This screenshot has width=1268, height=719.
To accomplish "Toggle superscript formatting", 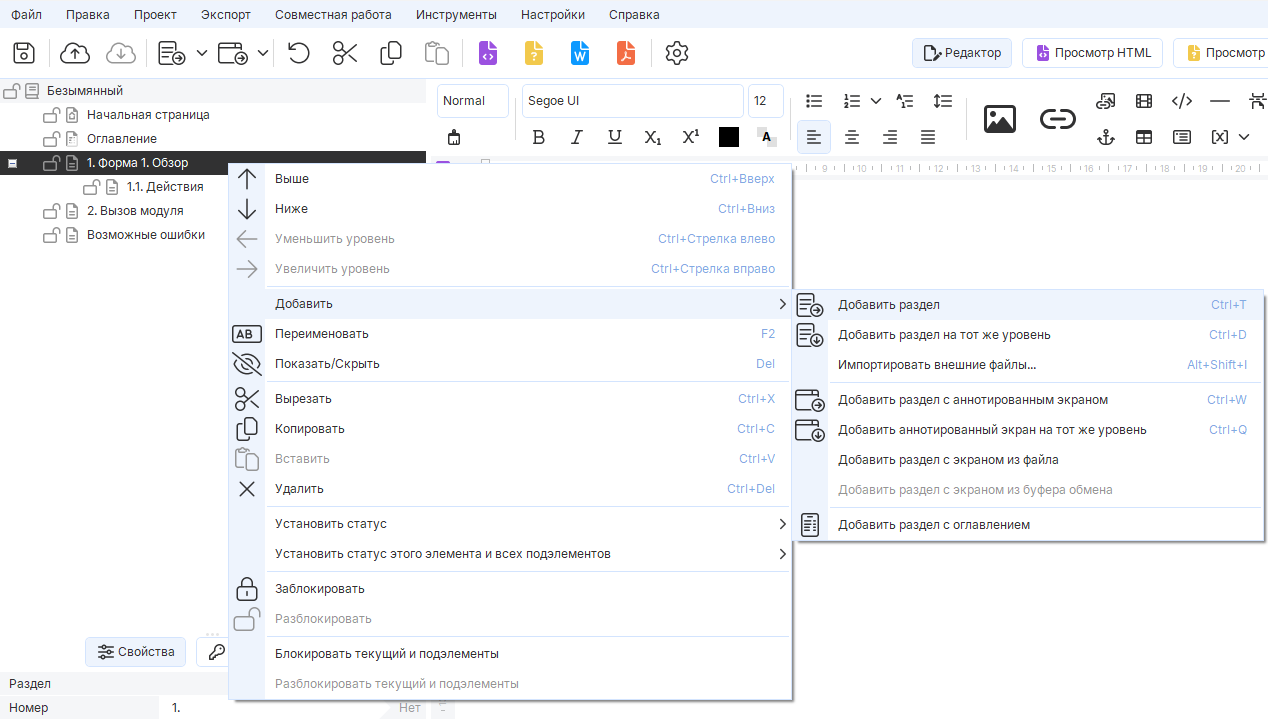I will pos(691,137).
